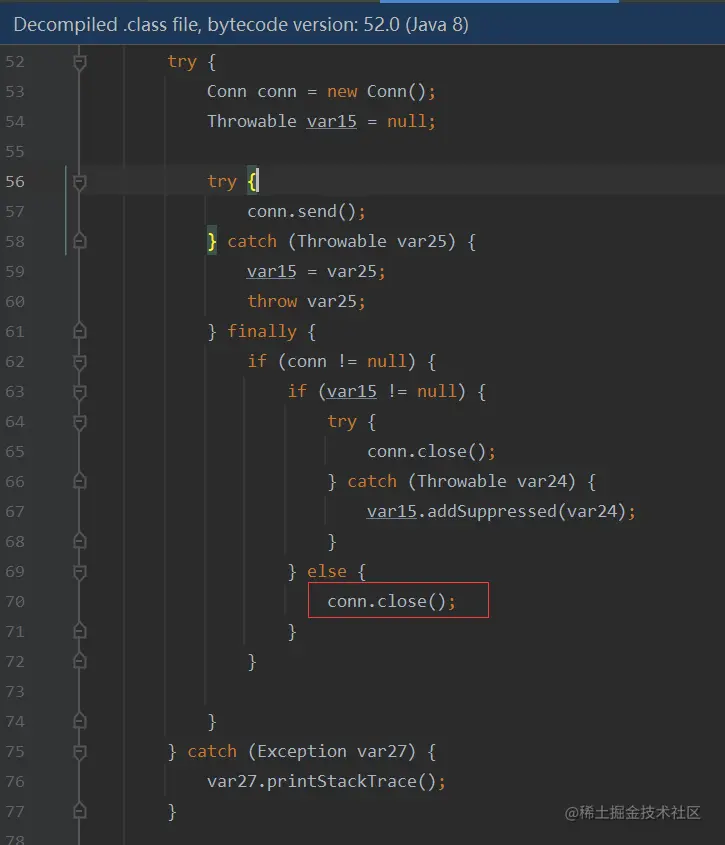The height and width of the screenshot is (845, 725).
Task: Fold the catch Throwable var25 marker, line 58
Action: point(79,241)
